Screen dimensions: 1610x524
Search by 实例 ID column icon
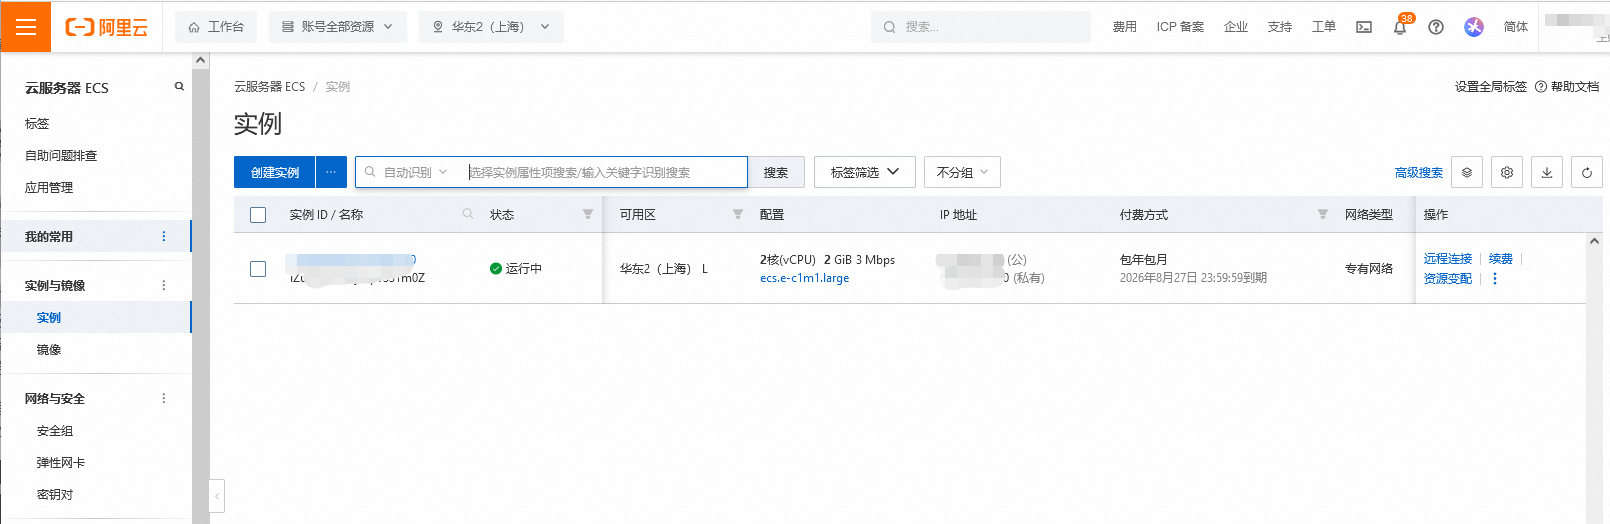(468, 214)
